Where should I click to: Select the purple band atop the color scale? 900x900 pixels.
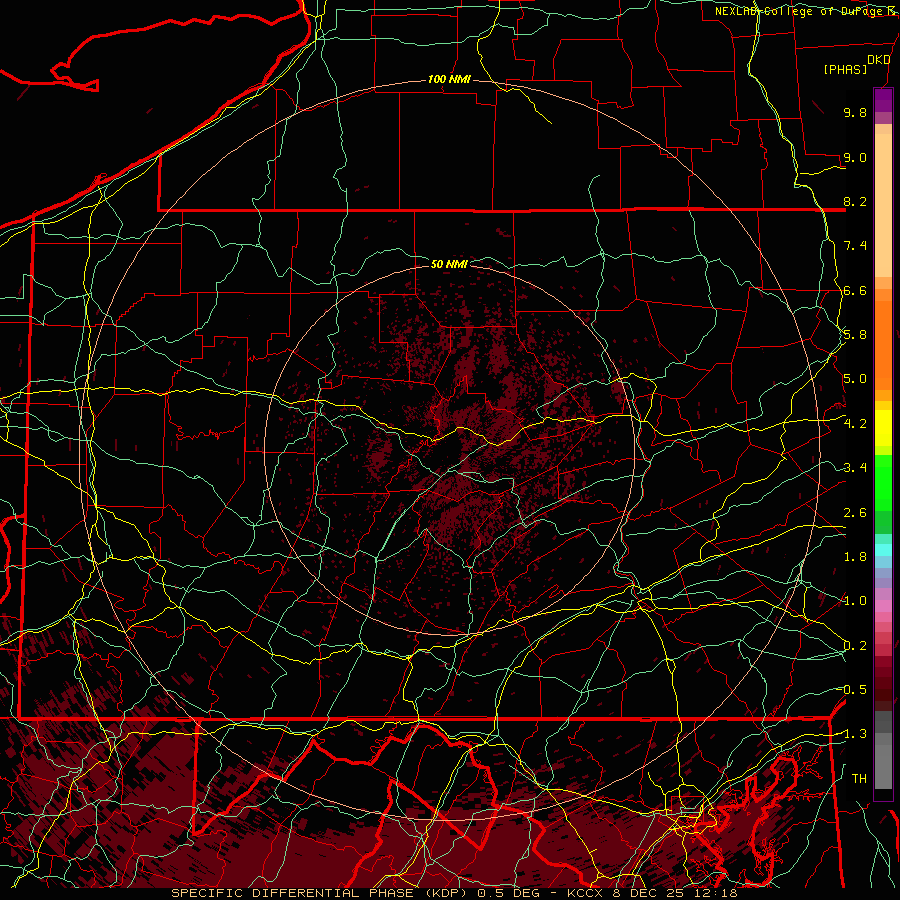pos(883,100)
